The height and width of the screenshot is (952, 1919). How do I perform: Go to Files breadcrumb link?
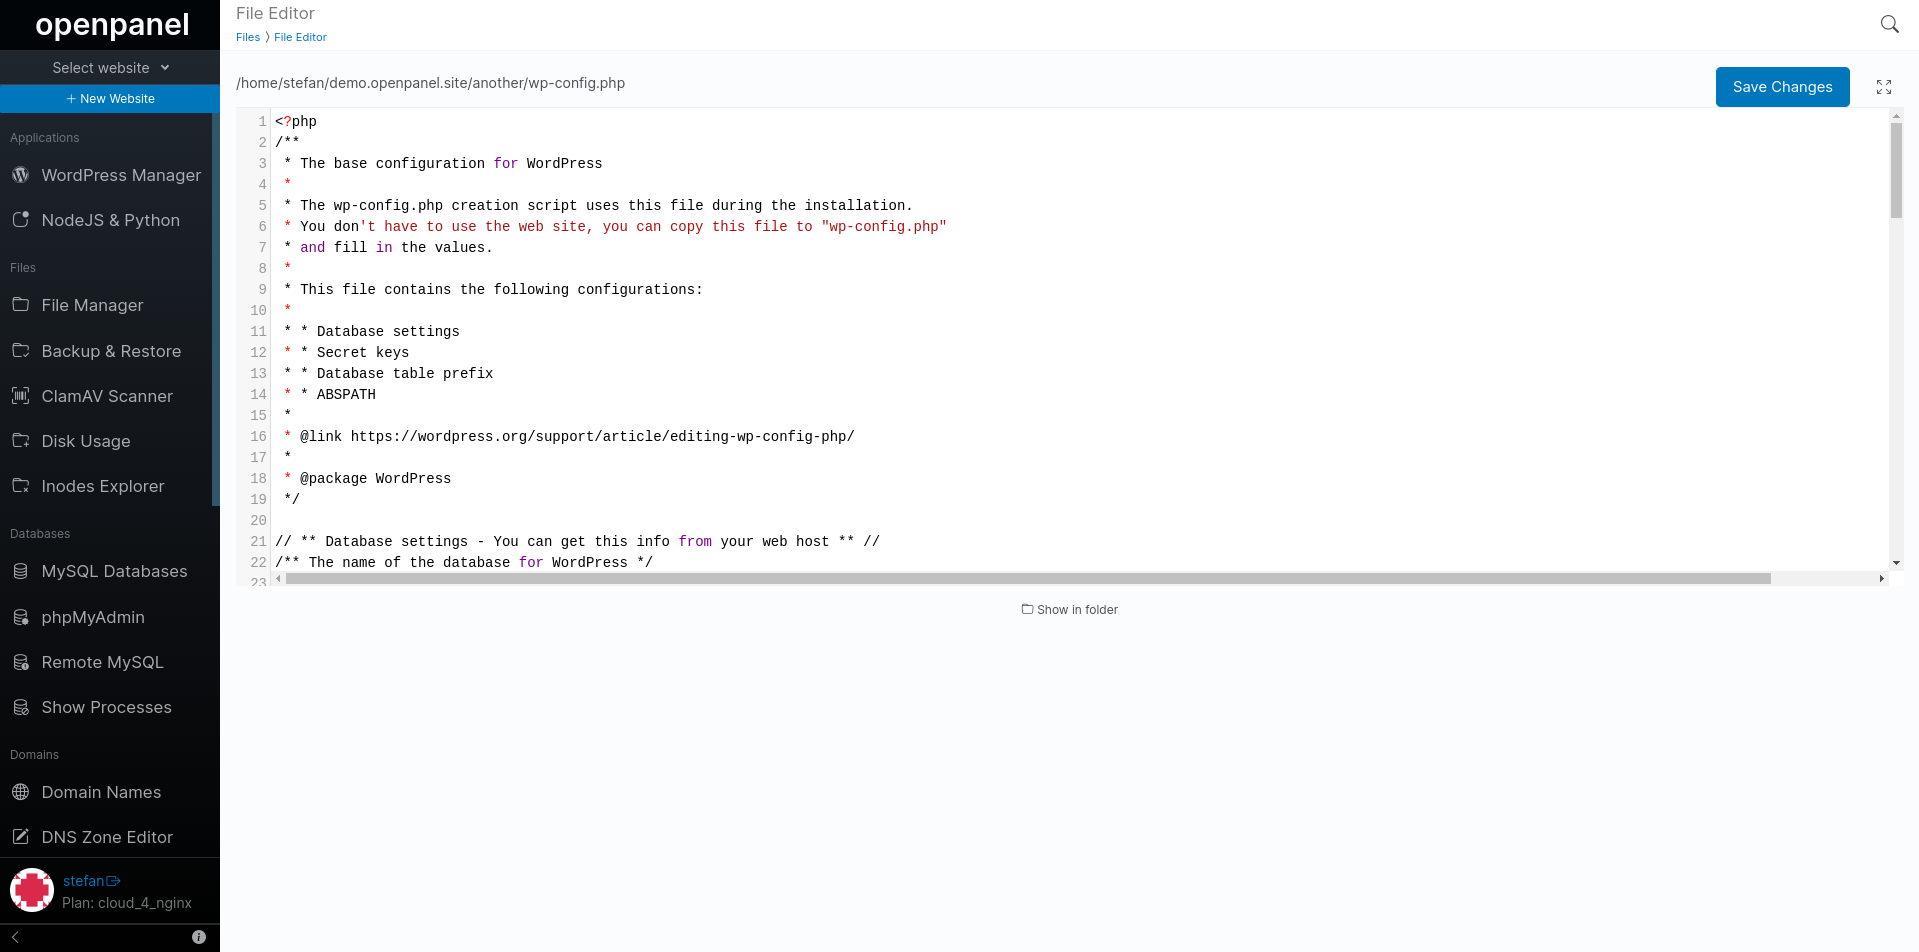click(x=248, y=37)
